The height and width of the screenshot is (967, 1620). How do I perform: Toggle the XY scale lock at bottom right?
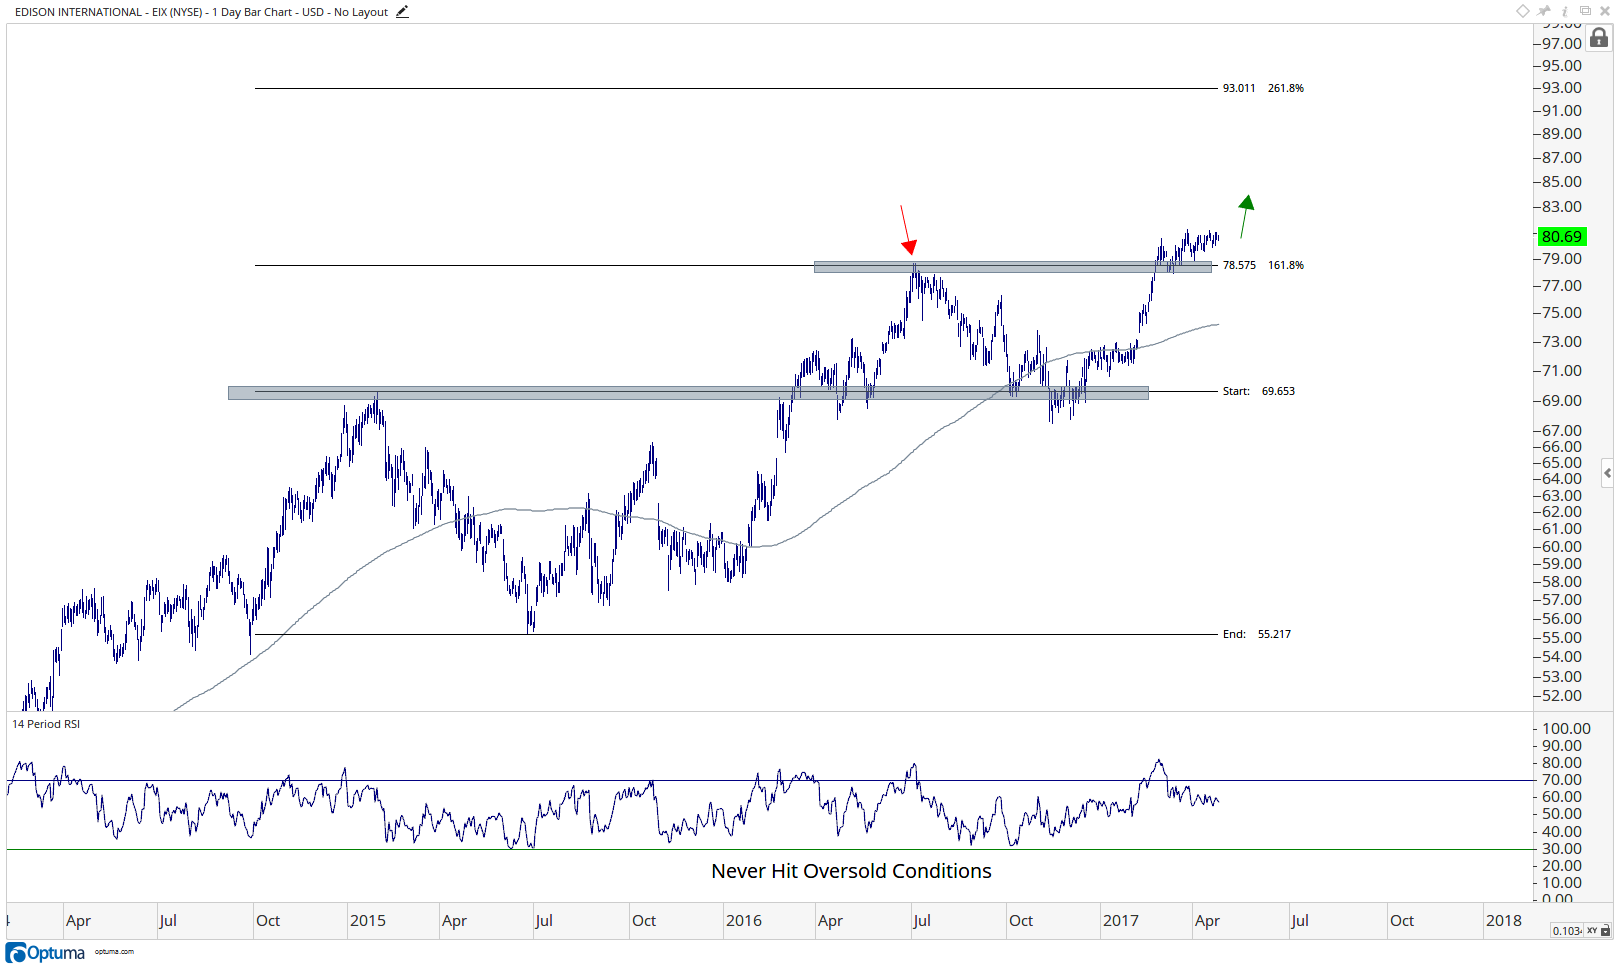(1598, 931)
